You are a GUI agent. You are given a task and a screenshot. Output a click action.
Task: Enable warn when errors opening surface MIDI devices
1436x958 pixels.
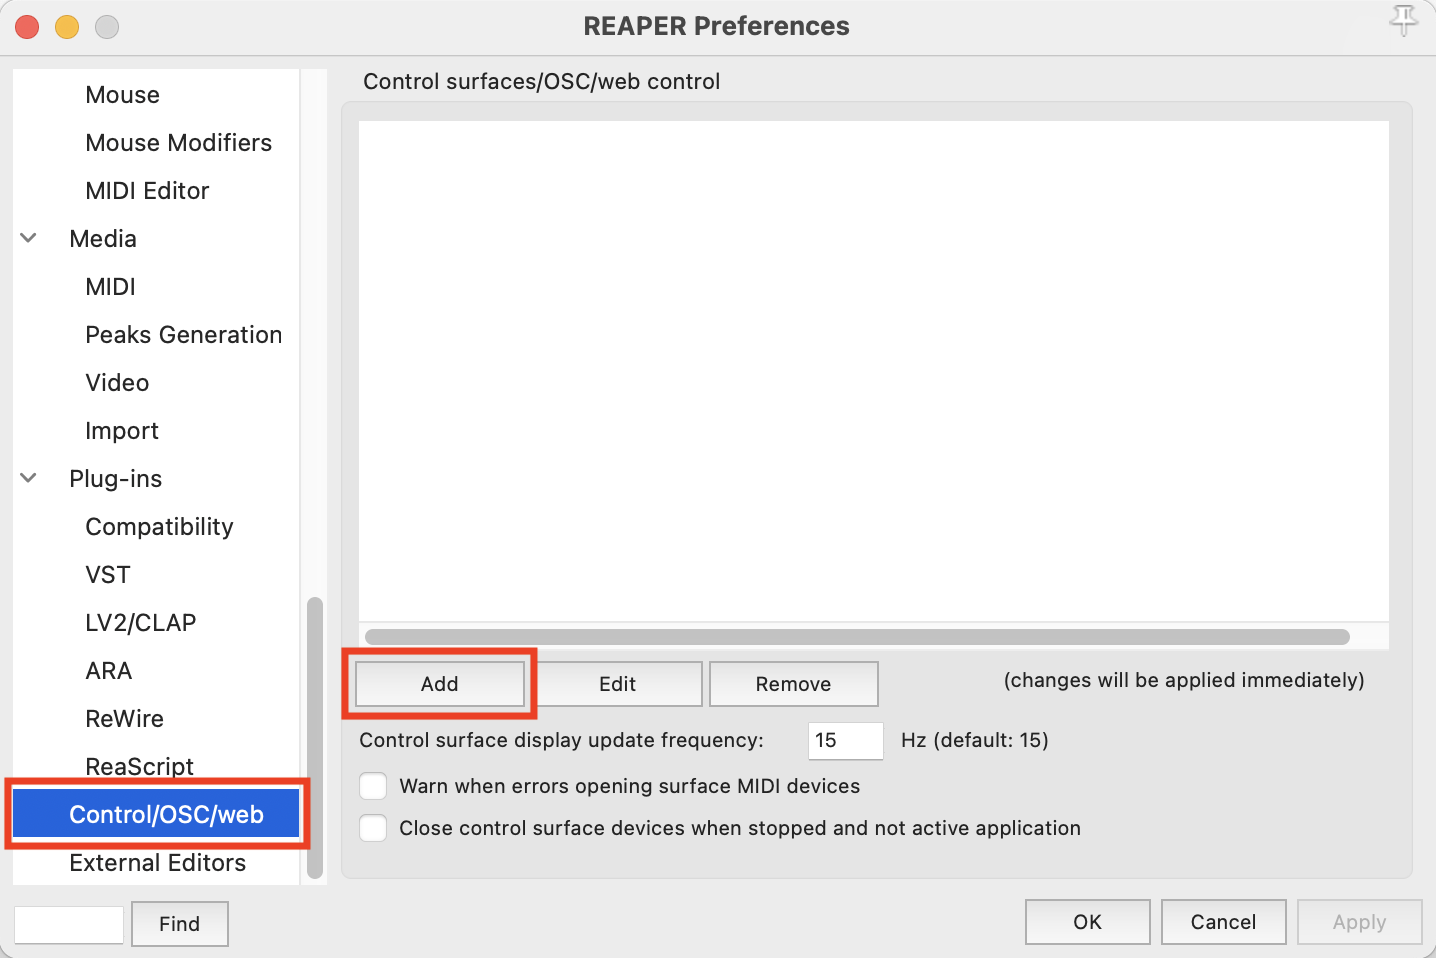point(373,786)
